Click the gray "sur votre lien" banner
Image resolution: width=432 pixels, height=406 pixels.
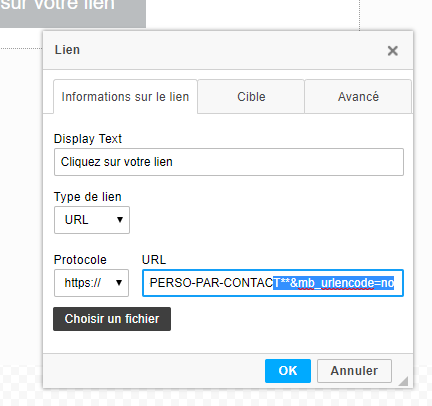[73, 13]
